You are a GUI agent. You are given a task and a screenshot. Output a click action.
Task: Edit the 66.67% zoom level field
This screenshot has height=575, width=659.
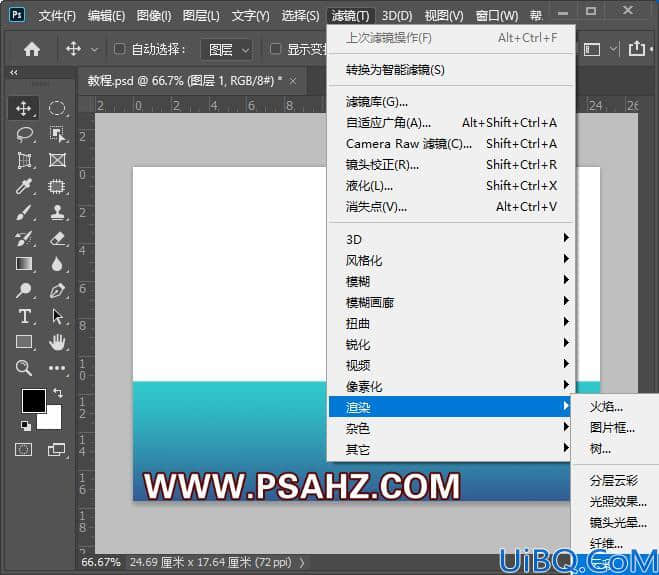click(101, 562)
